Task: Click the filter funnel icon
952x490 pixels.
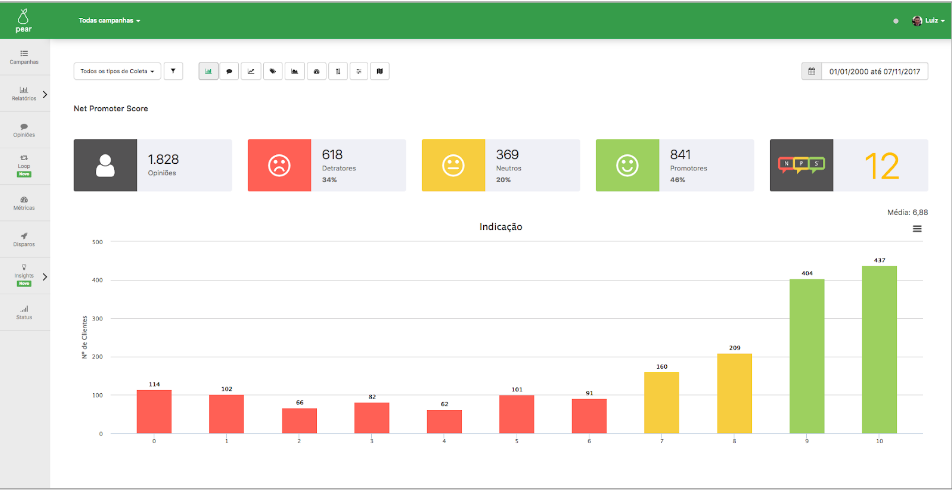Action: click(x=173, y=71)
